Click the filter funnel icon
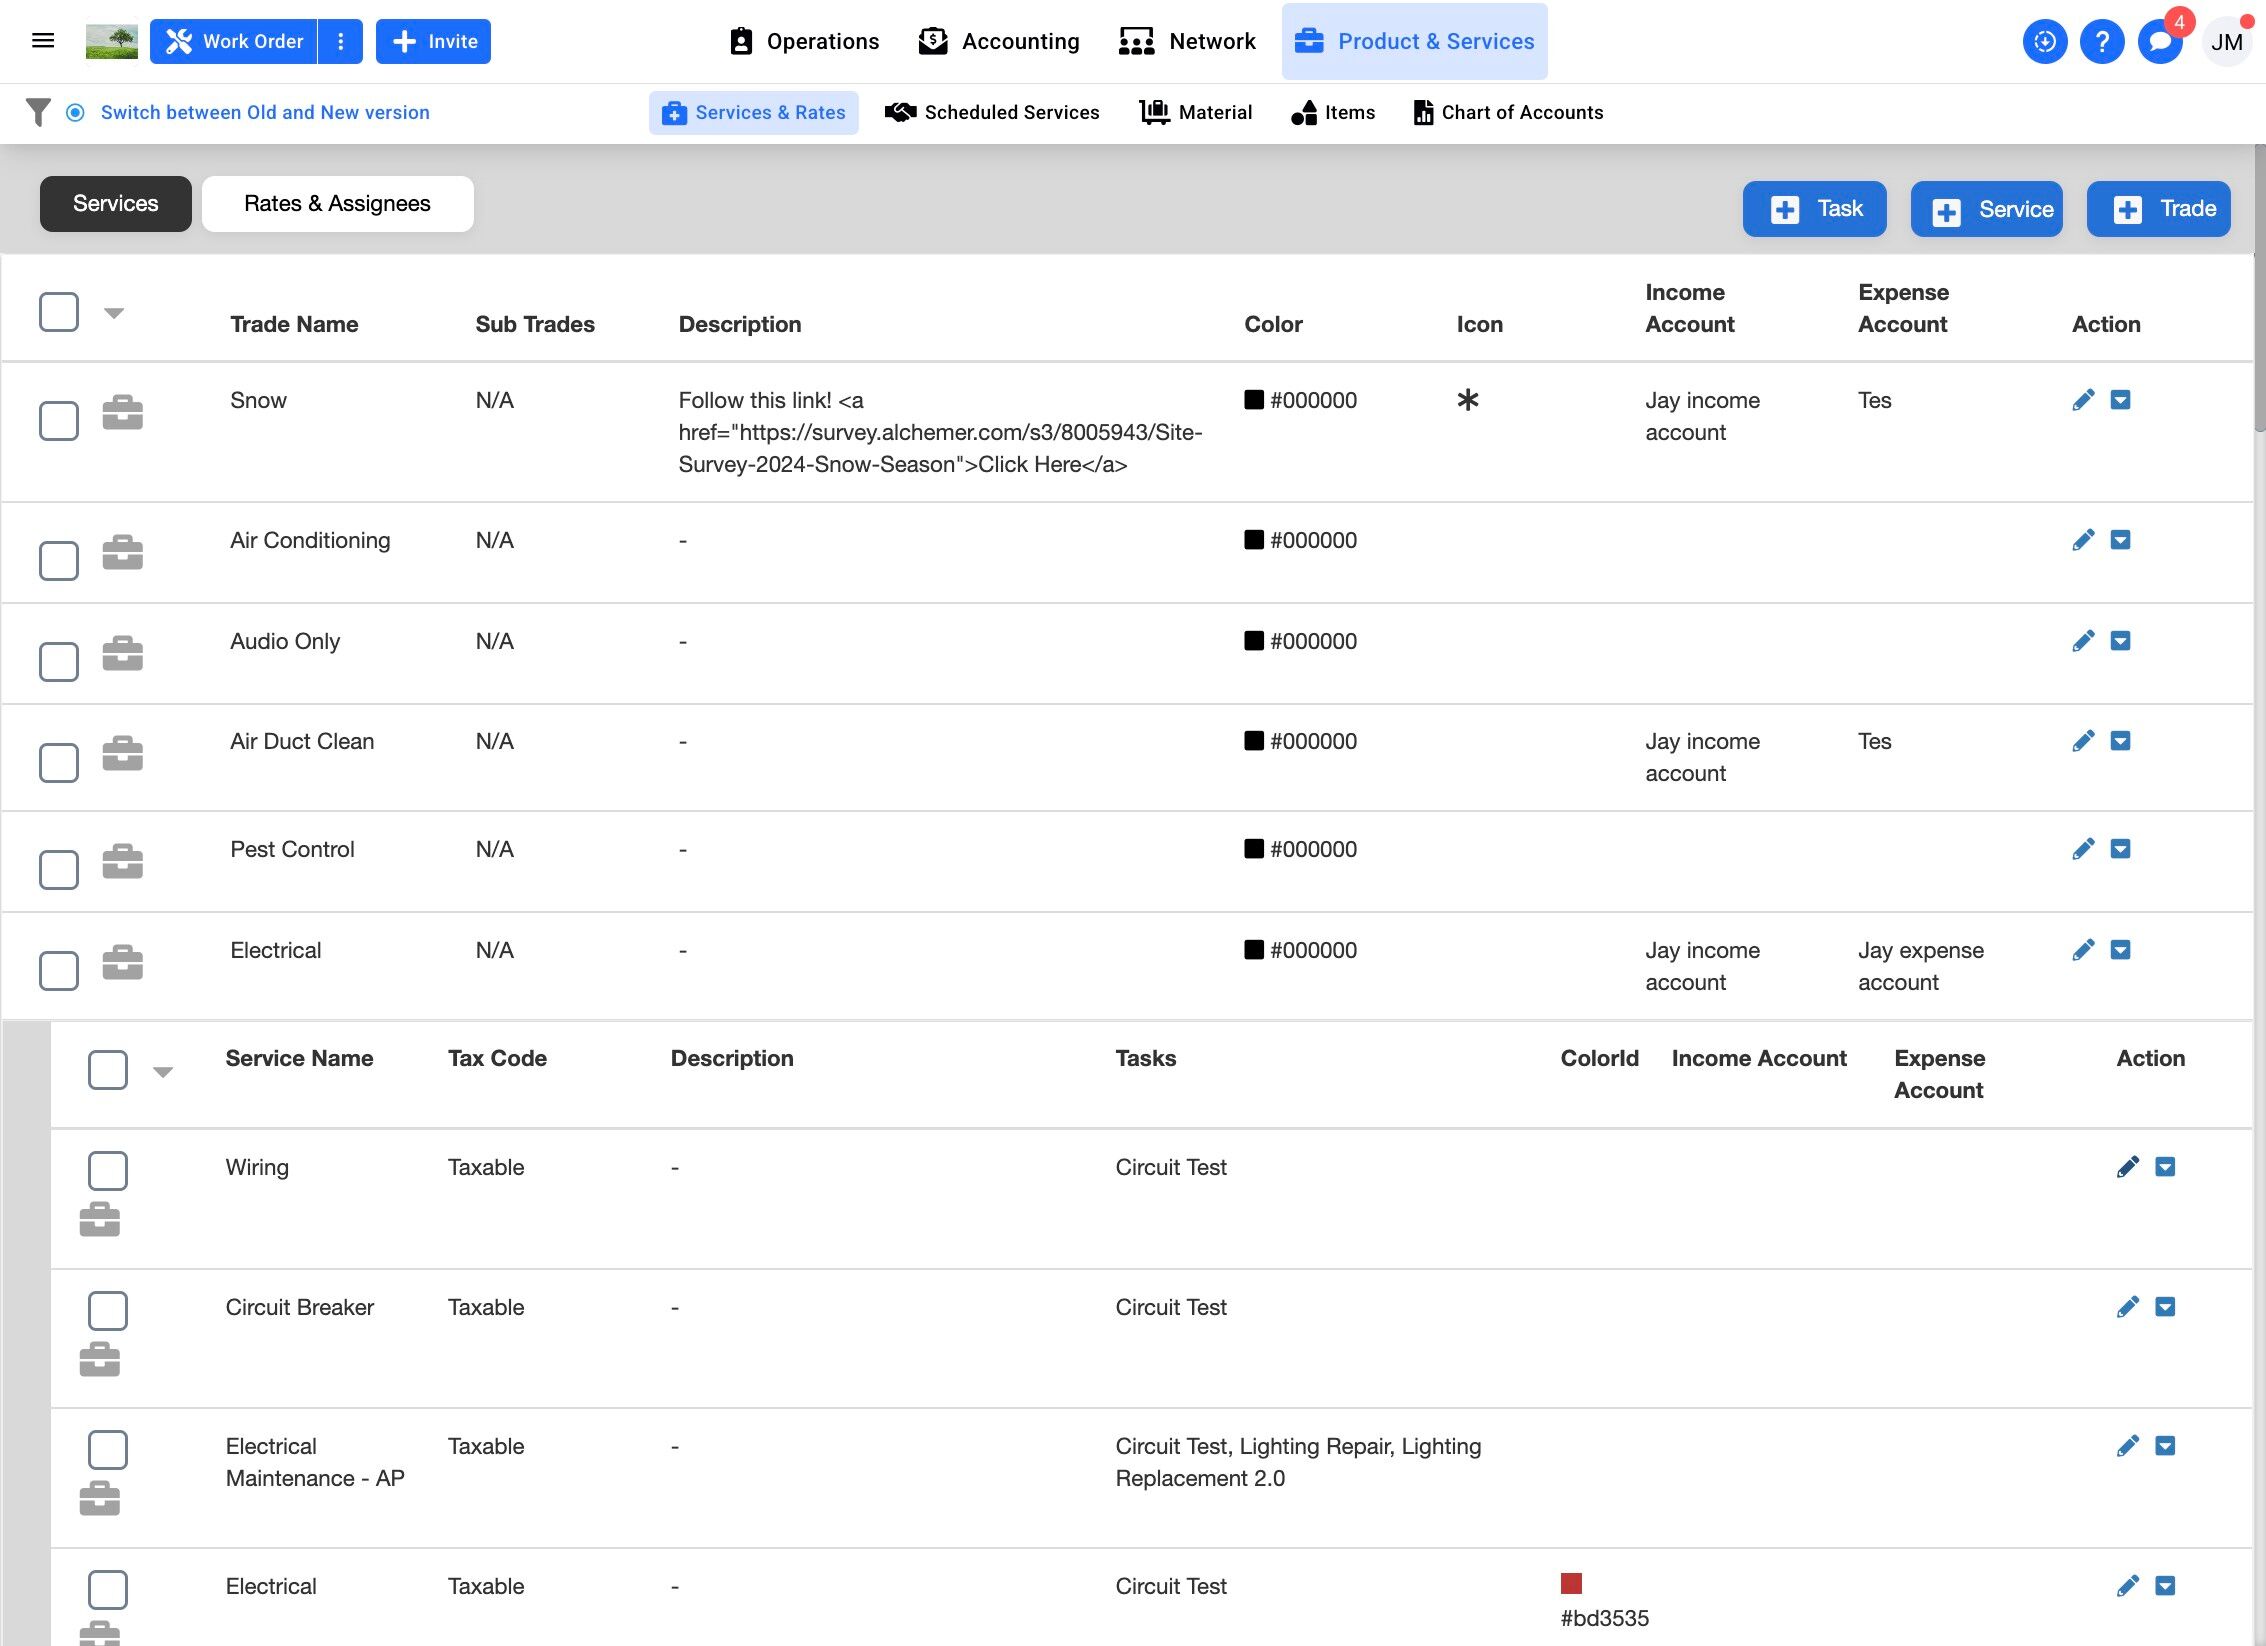The height and width of the screenshot is (1646, 2266). (38, 112)
